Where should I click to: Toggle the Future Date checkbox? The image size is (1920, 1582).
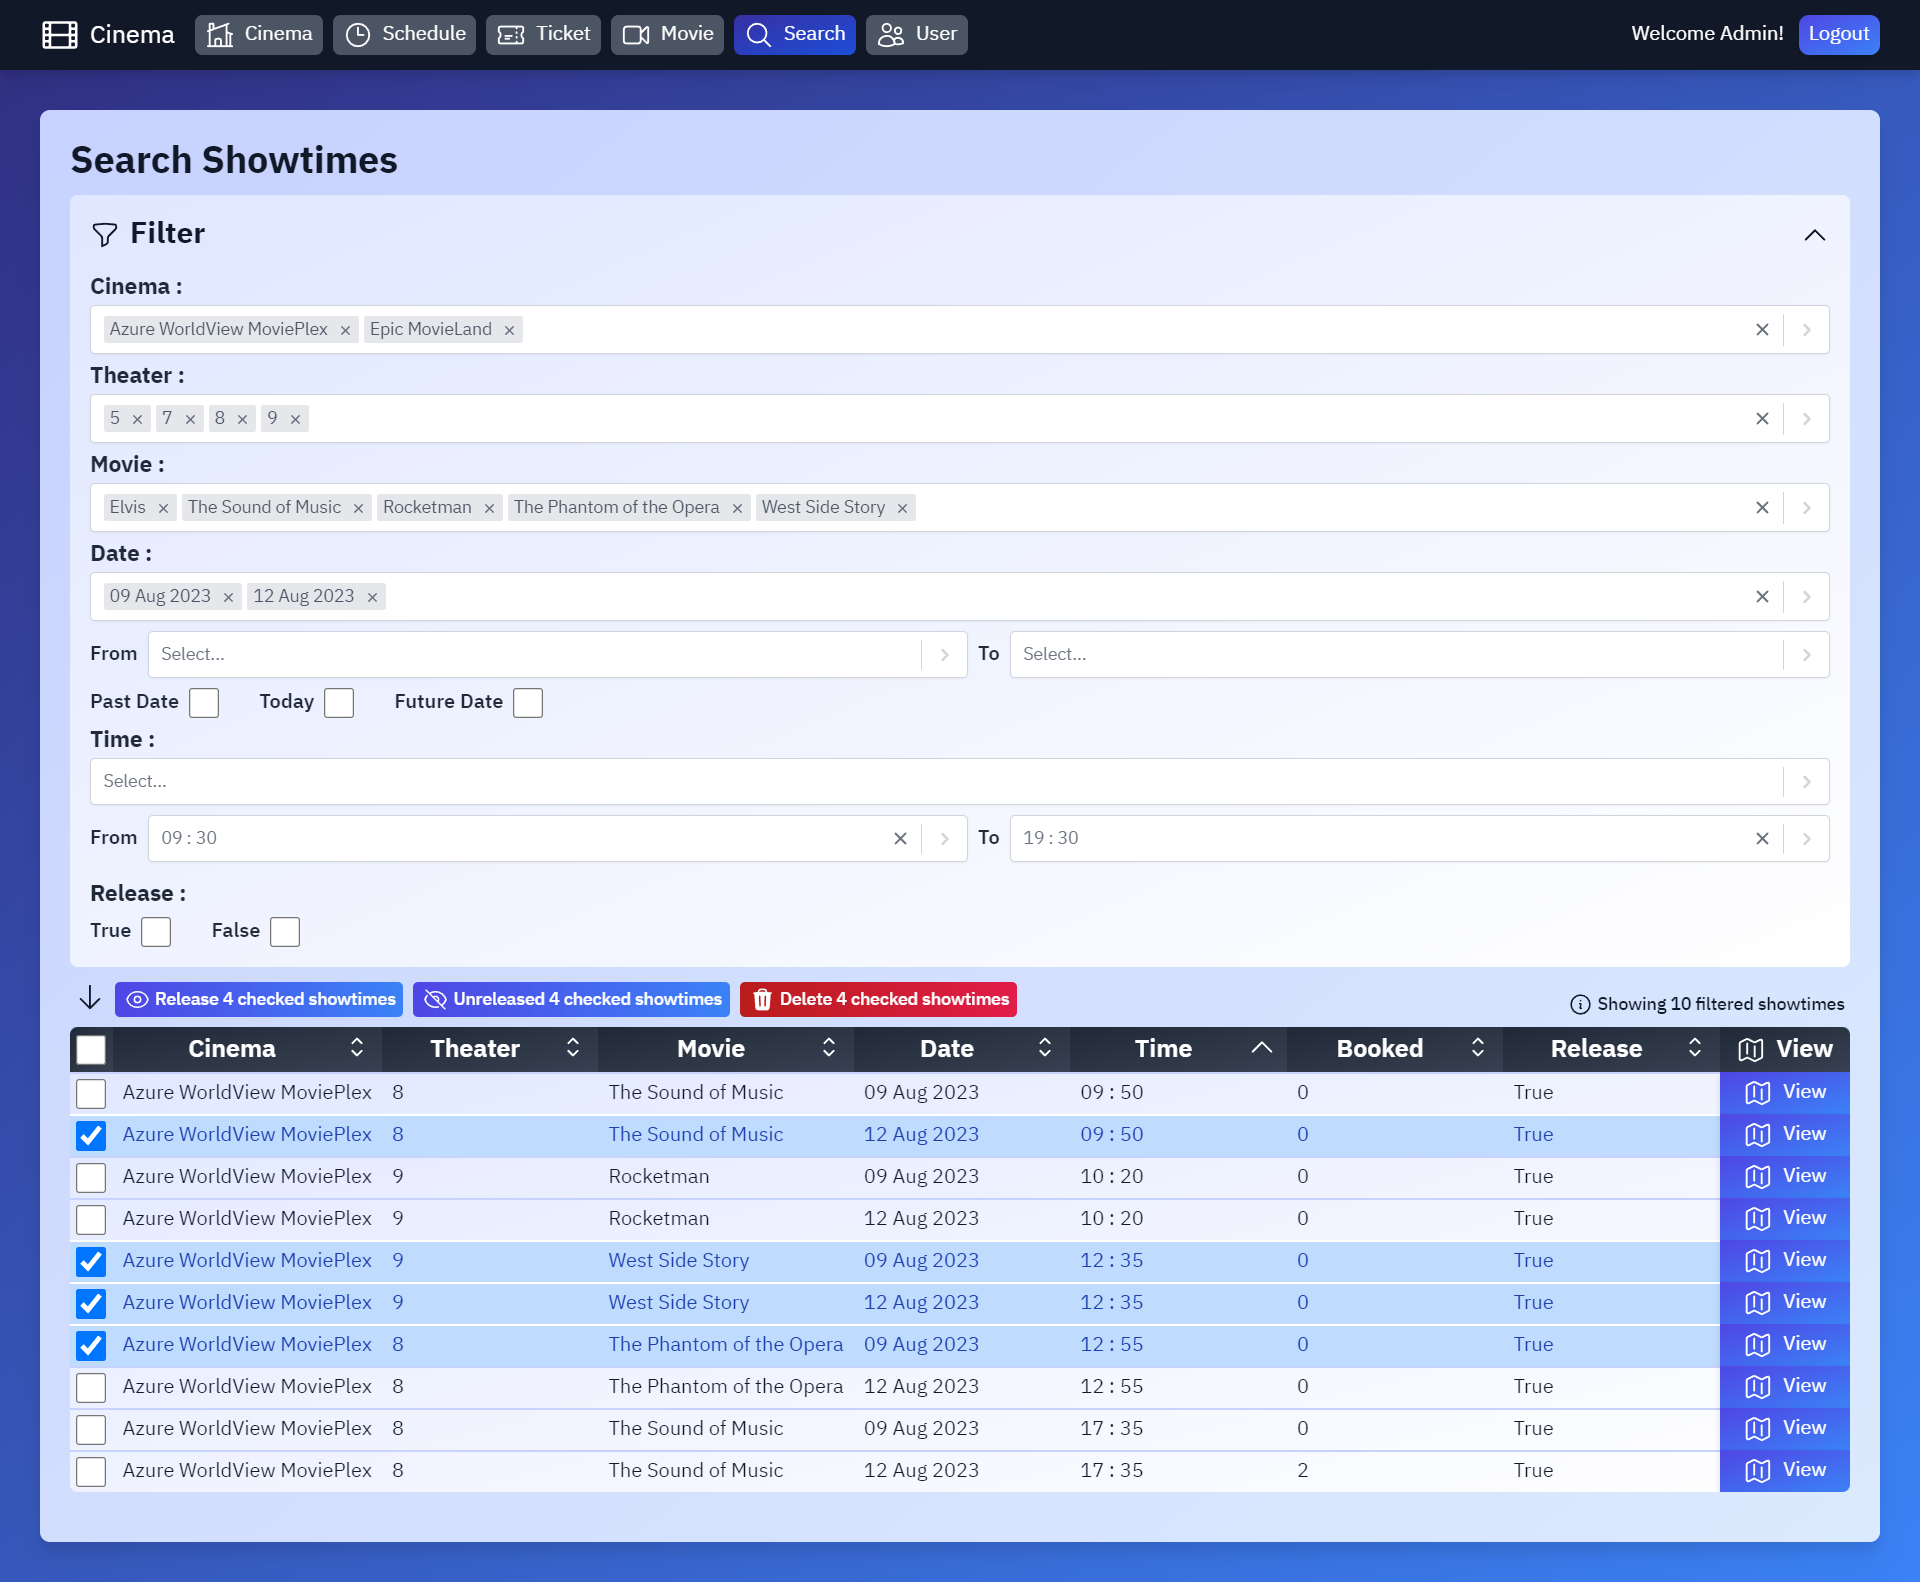coord(528,703)
